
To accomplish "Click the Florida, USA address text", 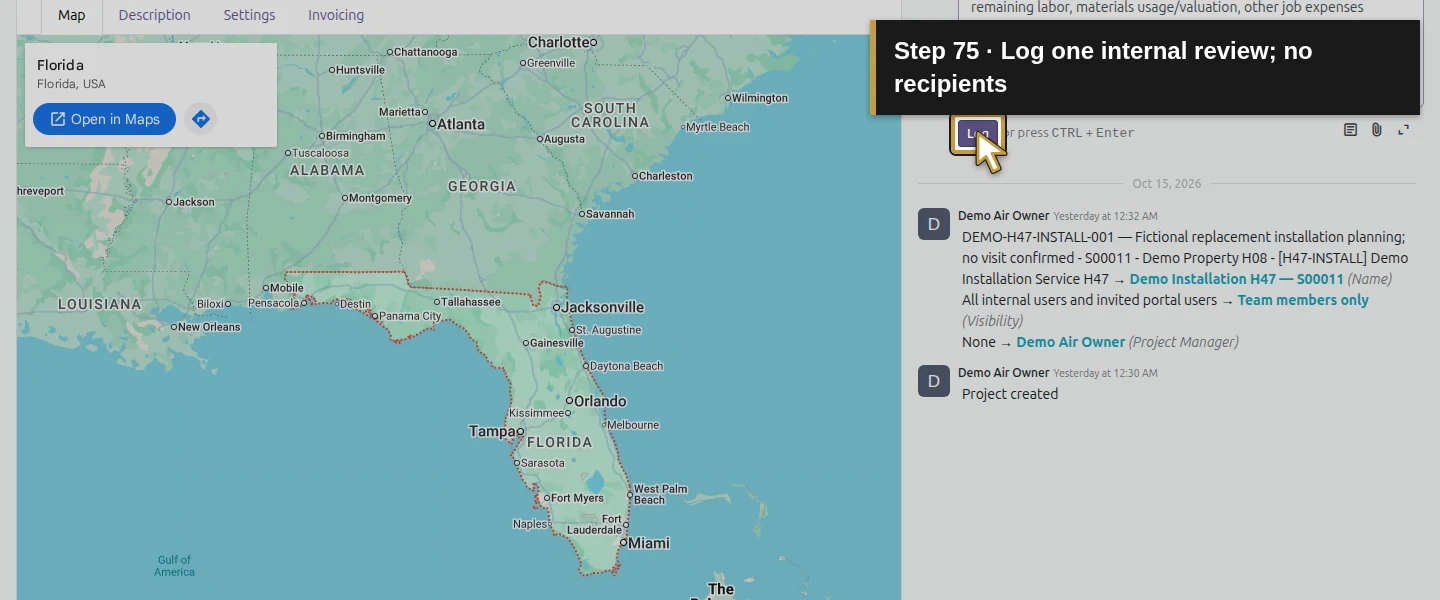I will (x=71, y=84).
